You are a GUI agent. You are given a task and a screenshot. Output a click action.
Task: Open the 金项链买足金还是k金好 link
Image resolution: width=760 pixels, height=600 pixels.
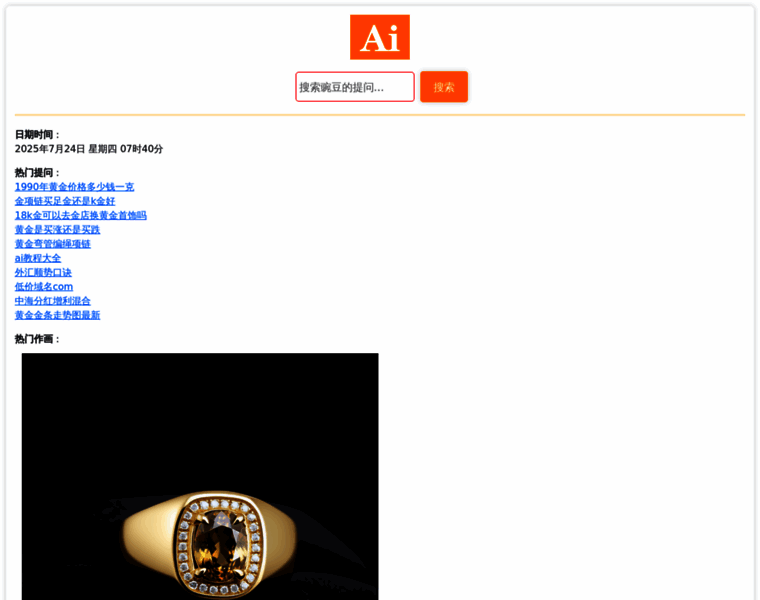pos(65,201)
